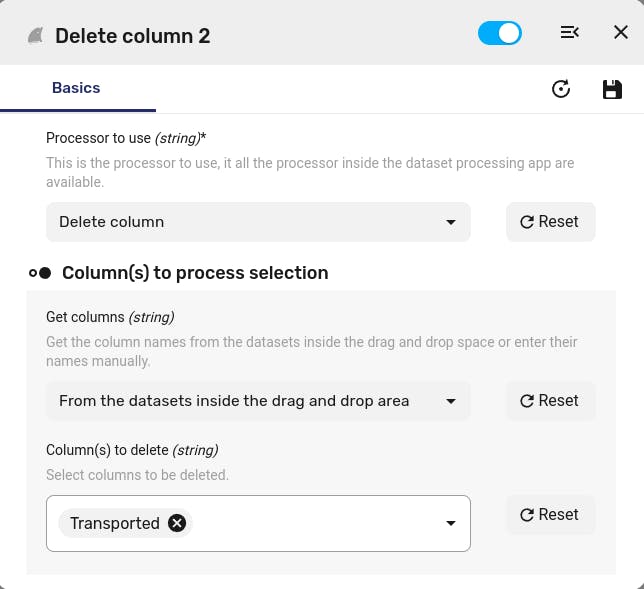The height and width of the screenshot is (589, 644).
Task: Click the Column(s) to process selection heading
Action: click(x=195, y=273)
